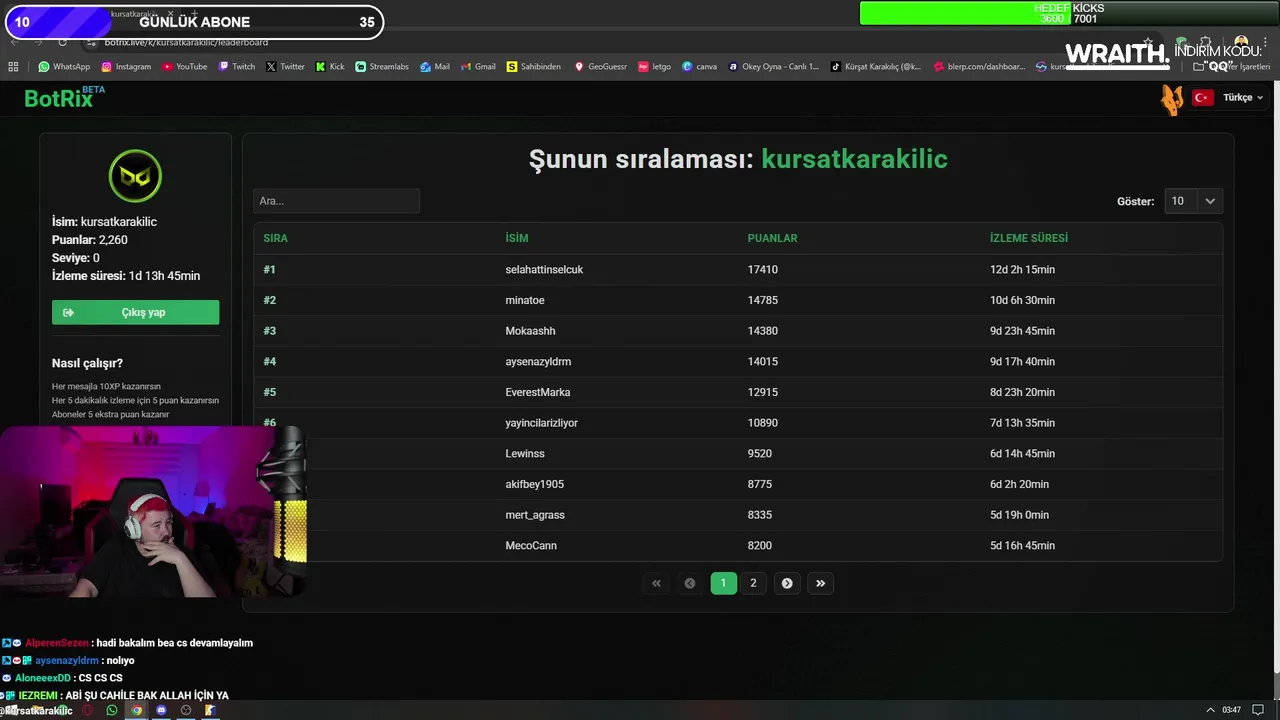Click Mokaashh in row #3
Image resolution: width=1280 pixels, height=720 pixels.
coord(530,331)
